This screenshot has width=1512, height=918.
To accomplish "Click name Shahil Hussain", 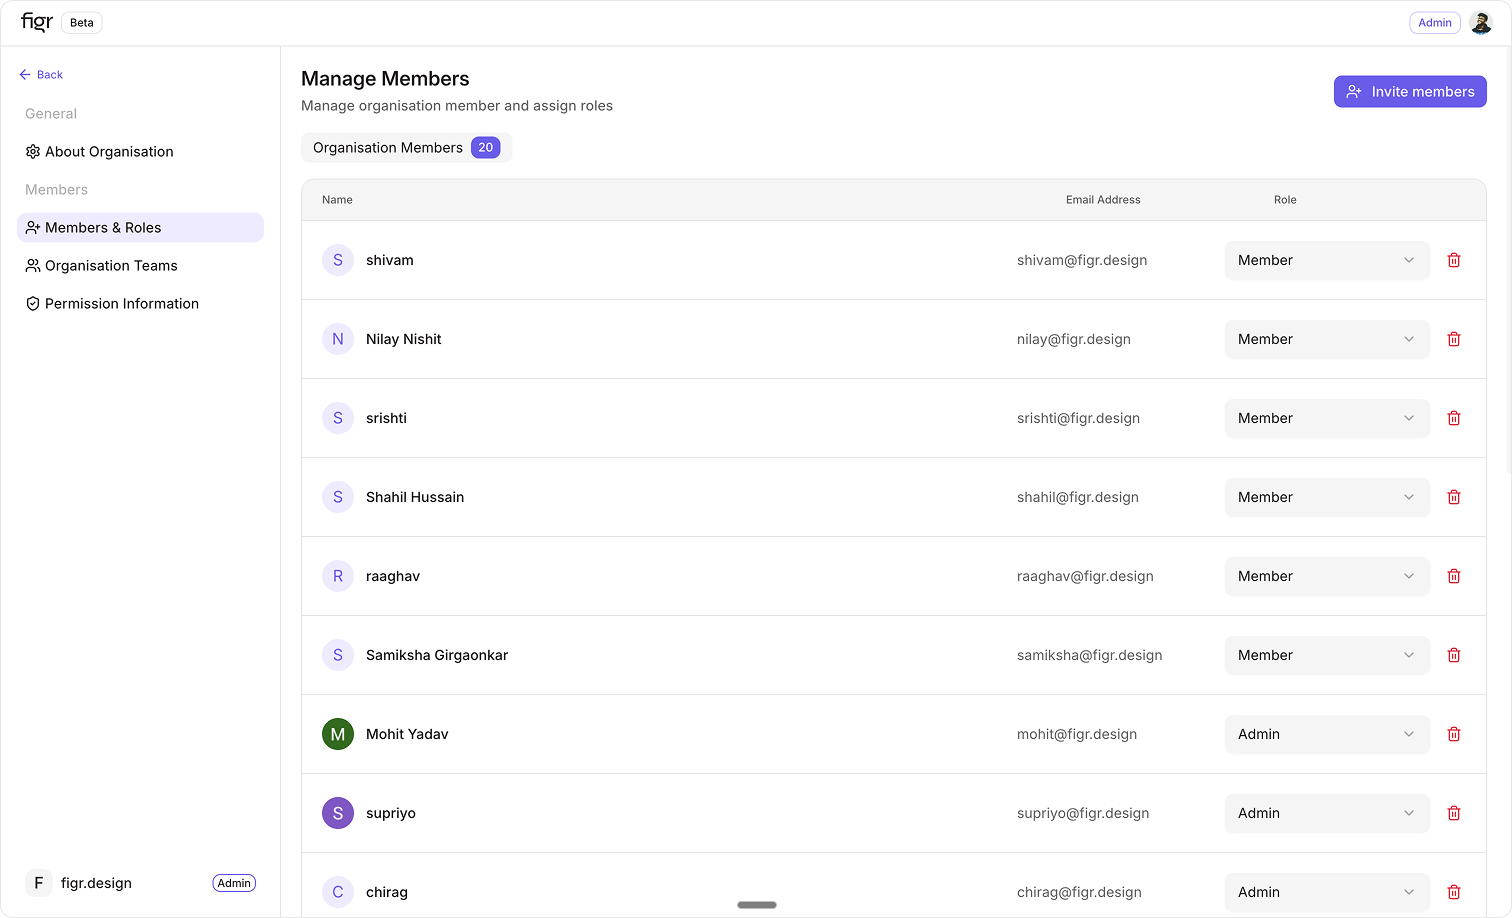I will coord(415,497).
